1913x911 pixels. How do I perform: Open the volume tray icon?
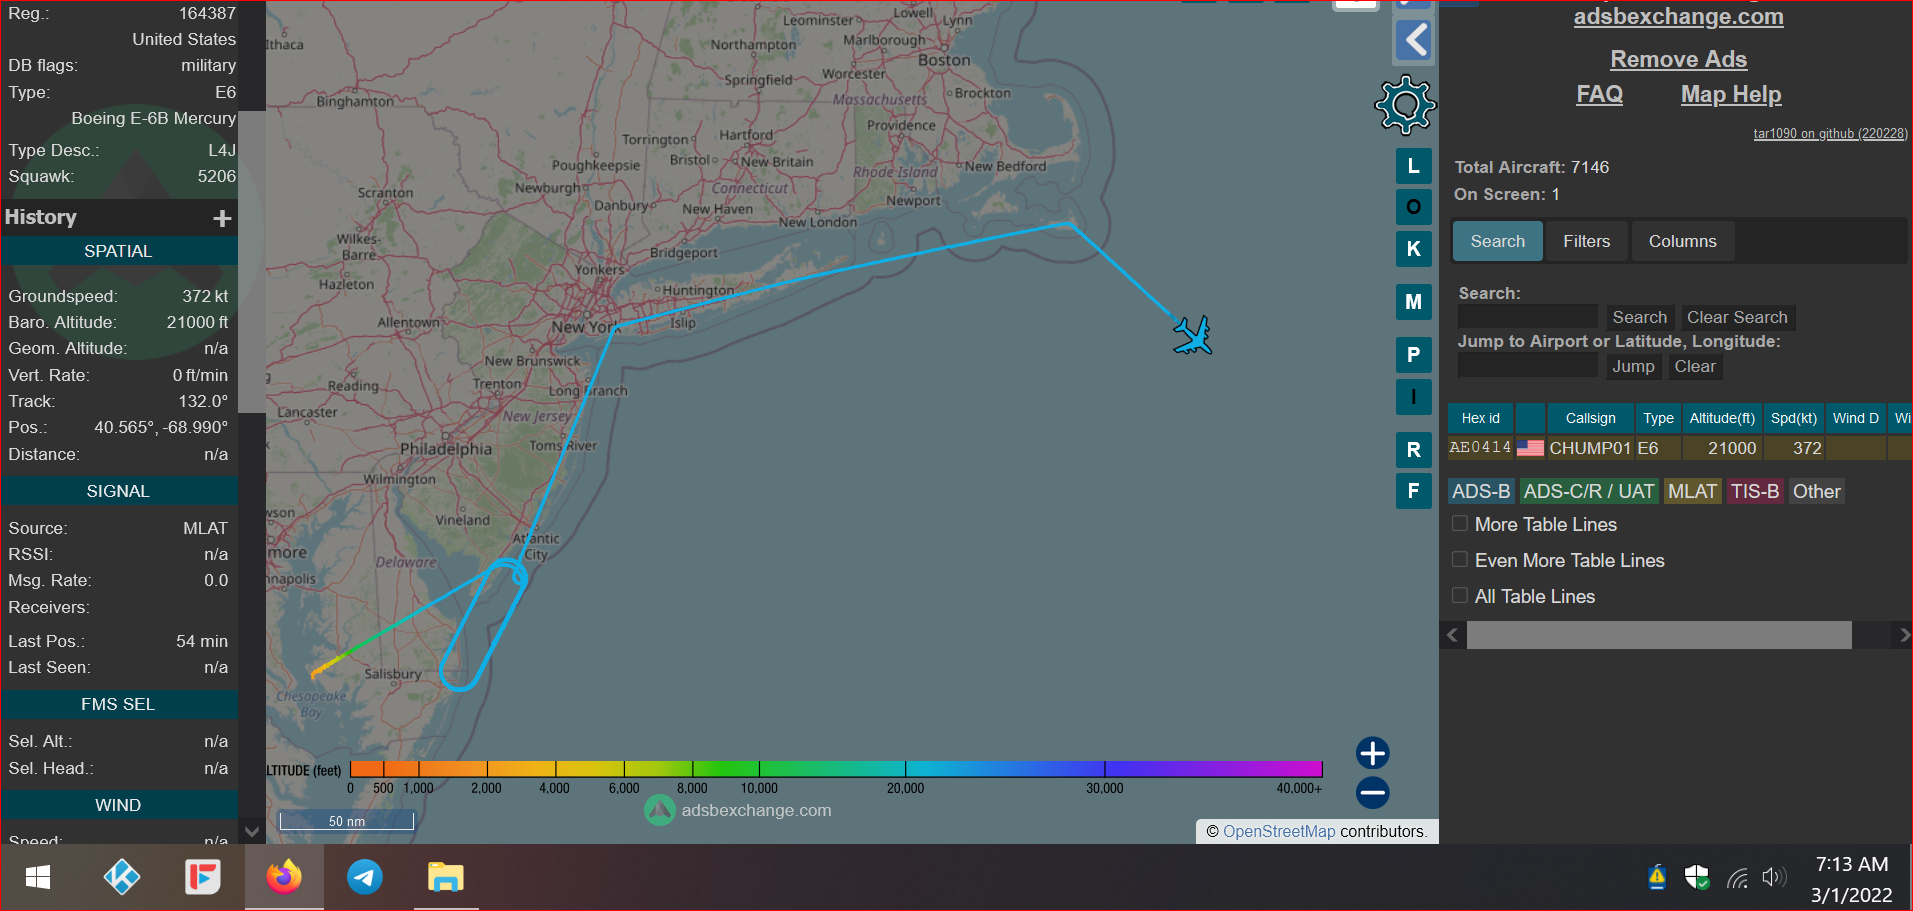pyautogui.click(x=1774, y=877)
